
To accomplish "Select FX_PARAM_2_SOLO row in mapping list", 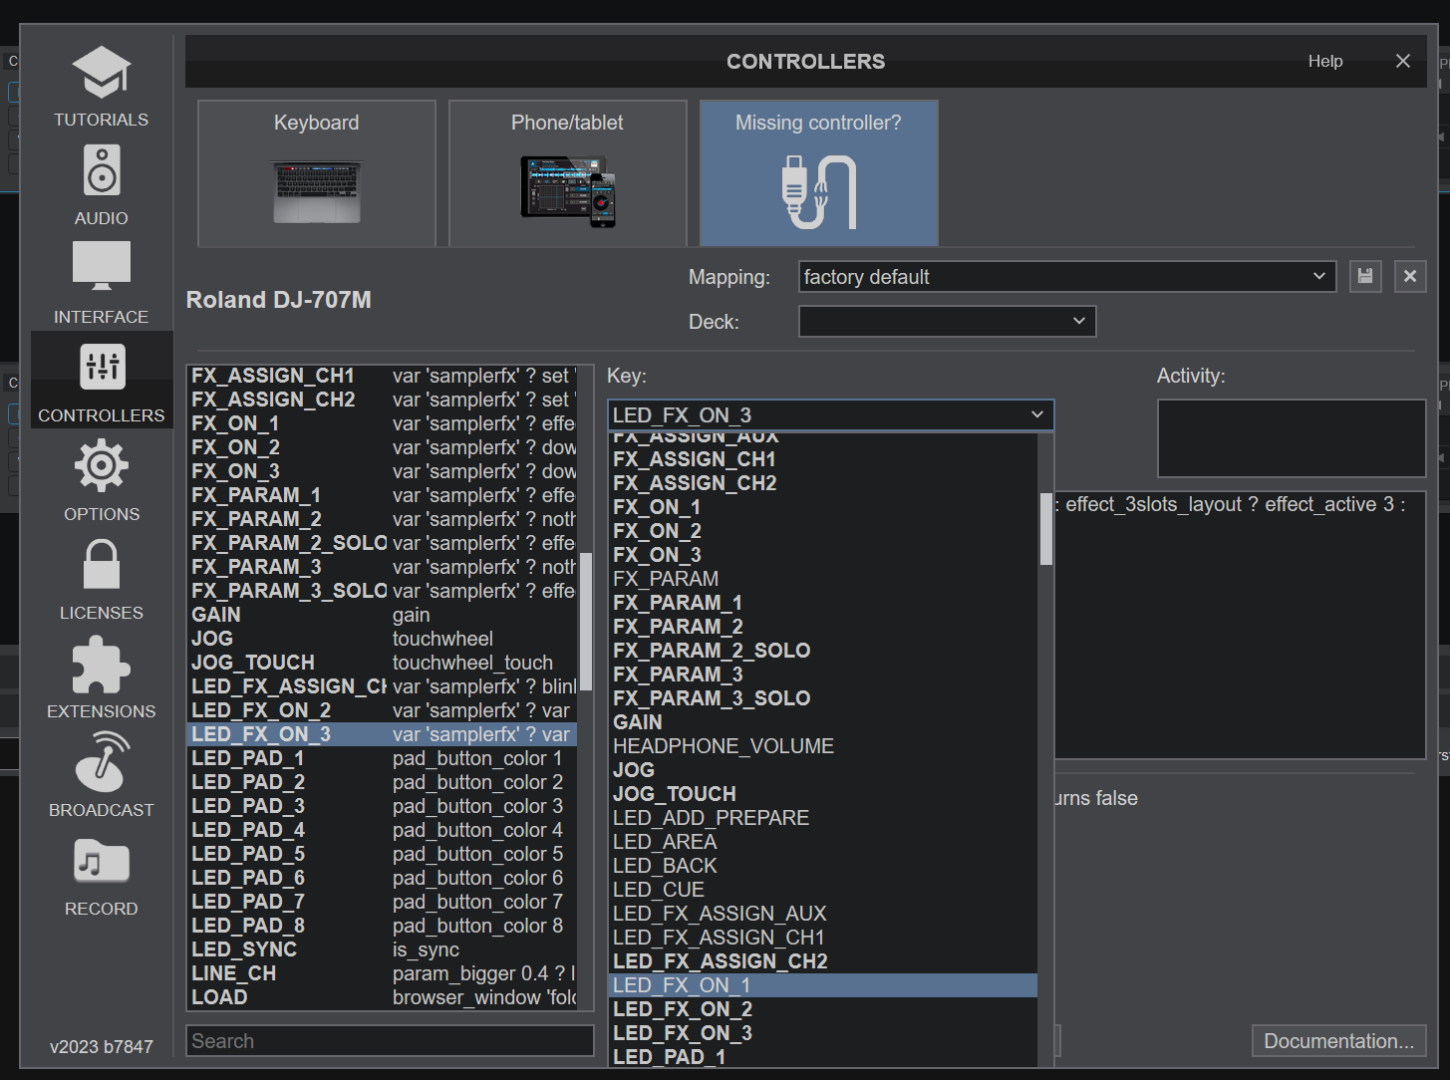I will pos(384,543).
